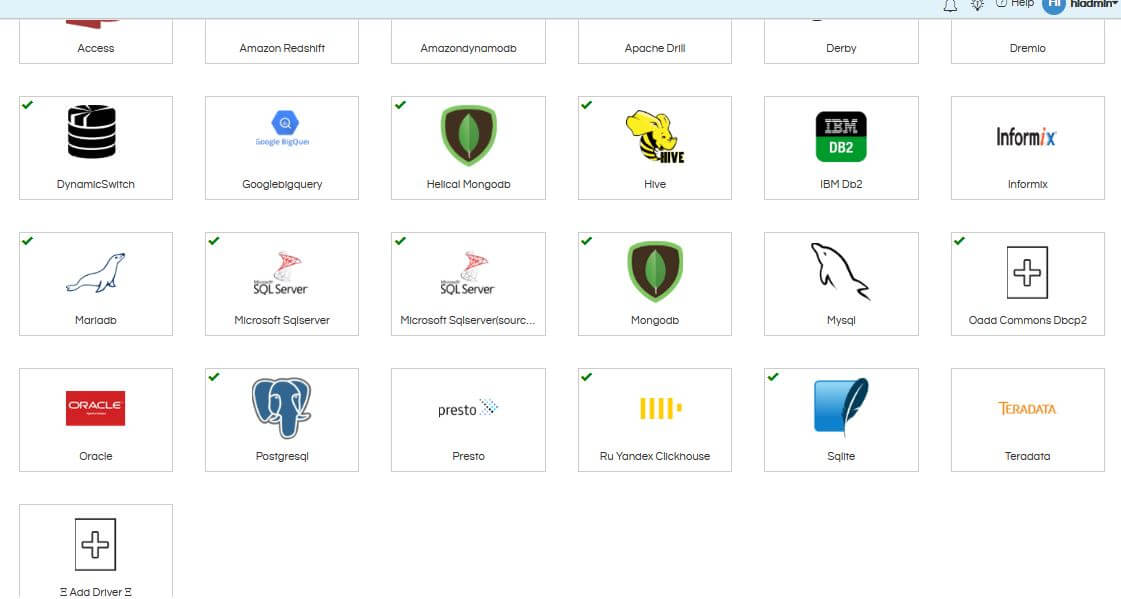Click green checkmark on Ru Yandex Clickhouse
Screen dimensions: 1121x599
tap(586, 376)
